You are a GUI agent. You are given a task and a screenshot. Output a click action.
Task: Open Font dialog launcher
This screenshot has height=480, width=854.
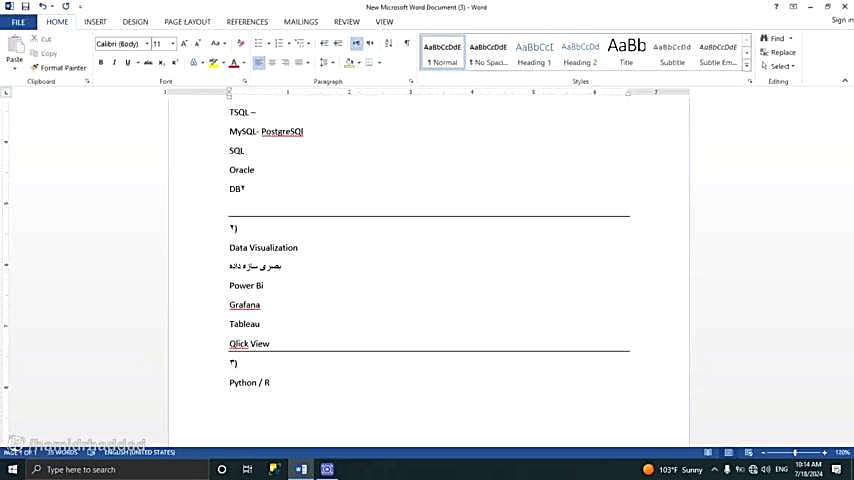[245, 81]
